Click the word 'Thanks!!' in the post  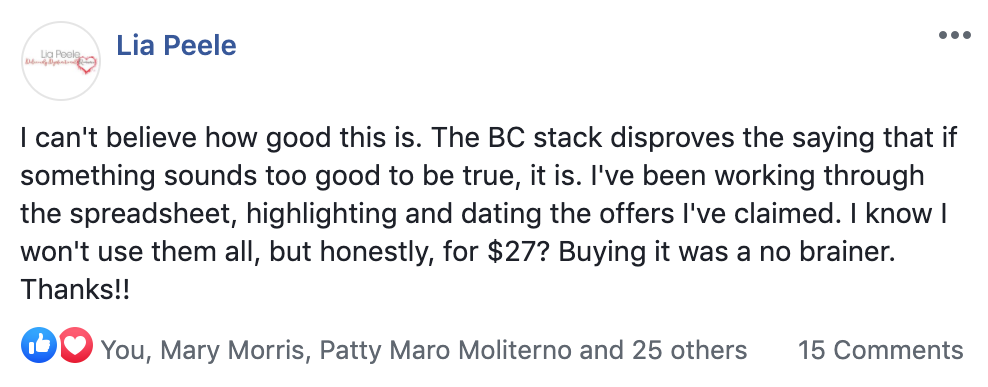[75, 289]
